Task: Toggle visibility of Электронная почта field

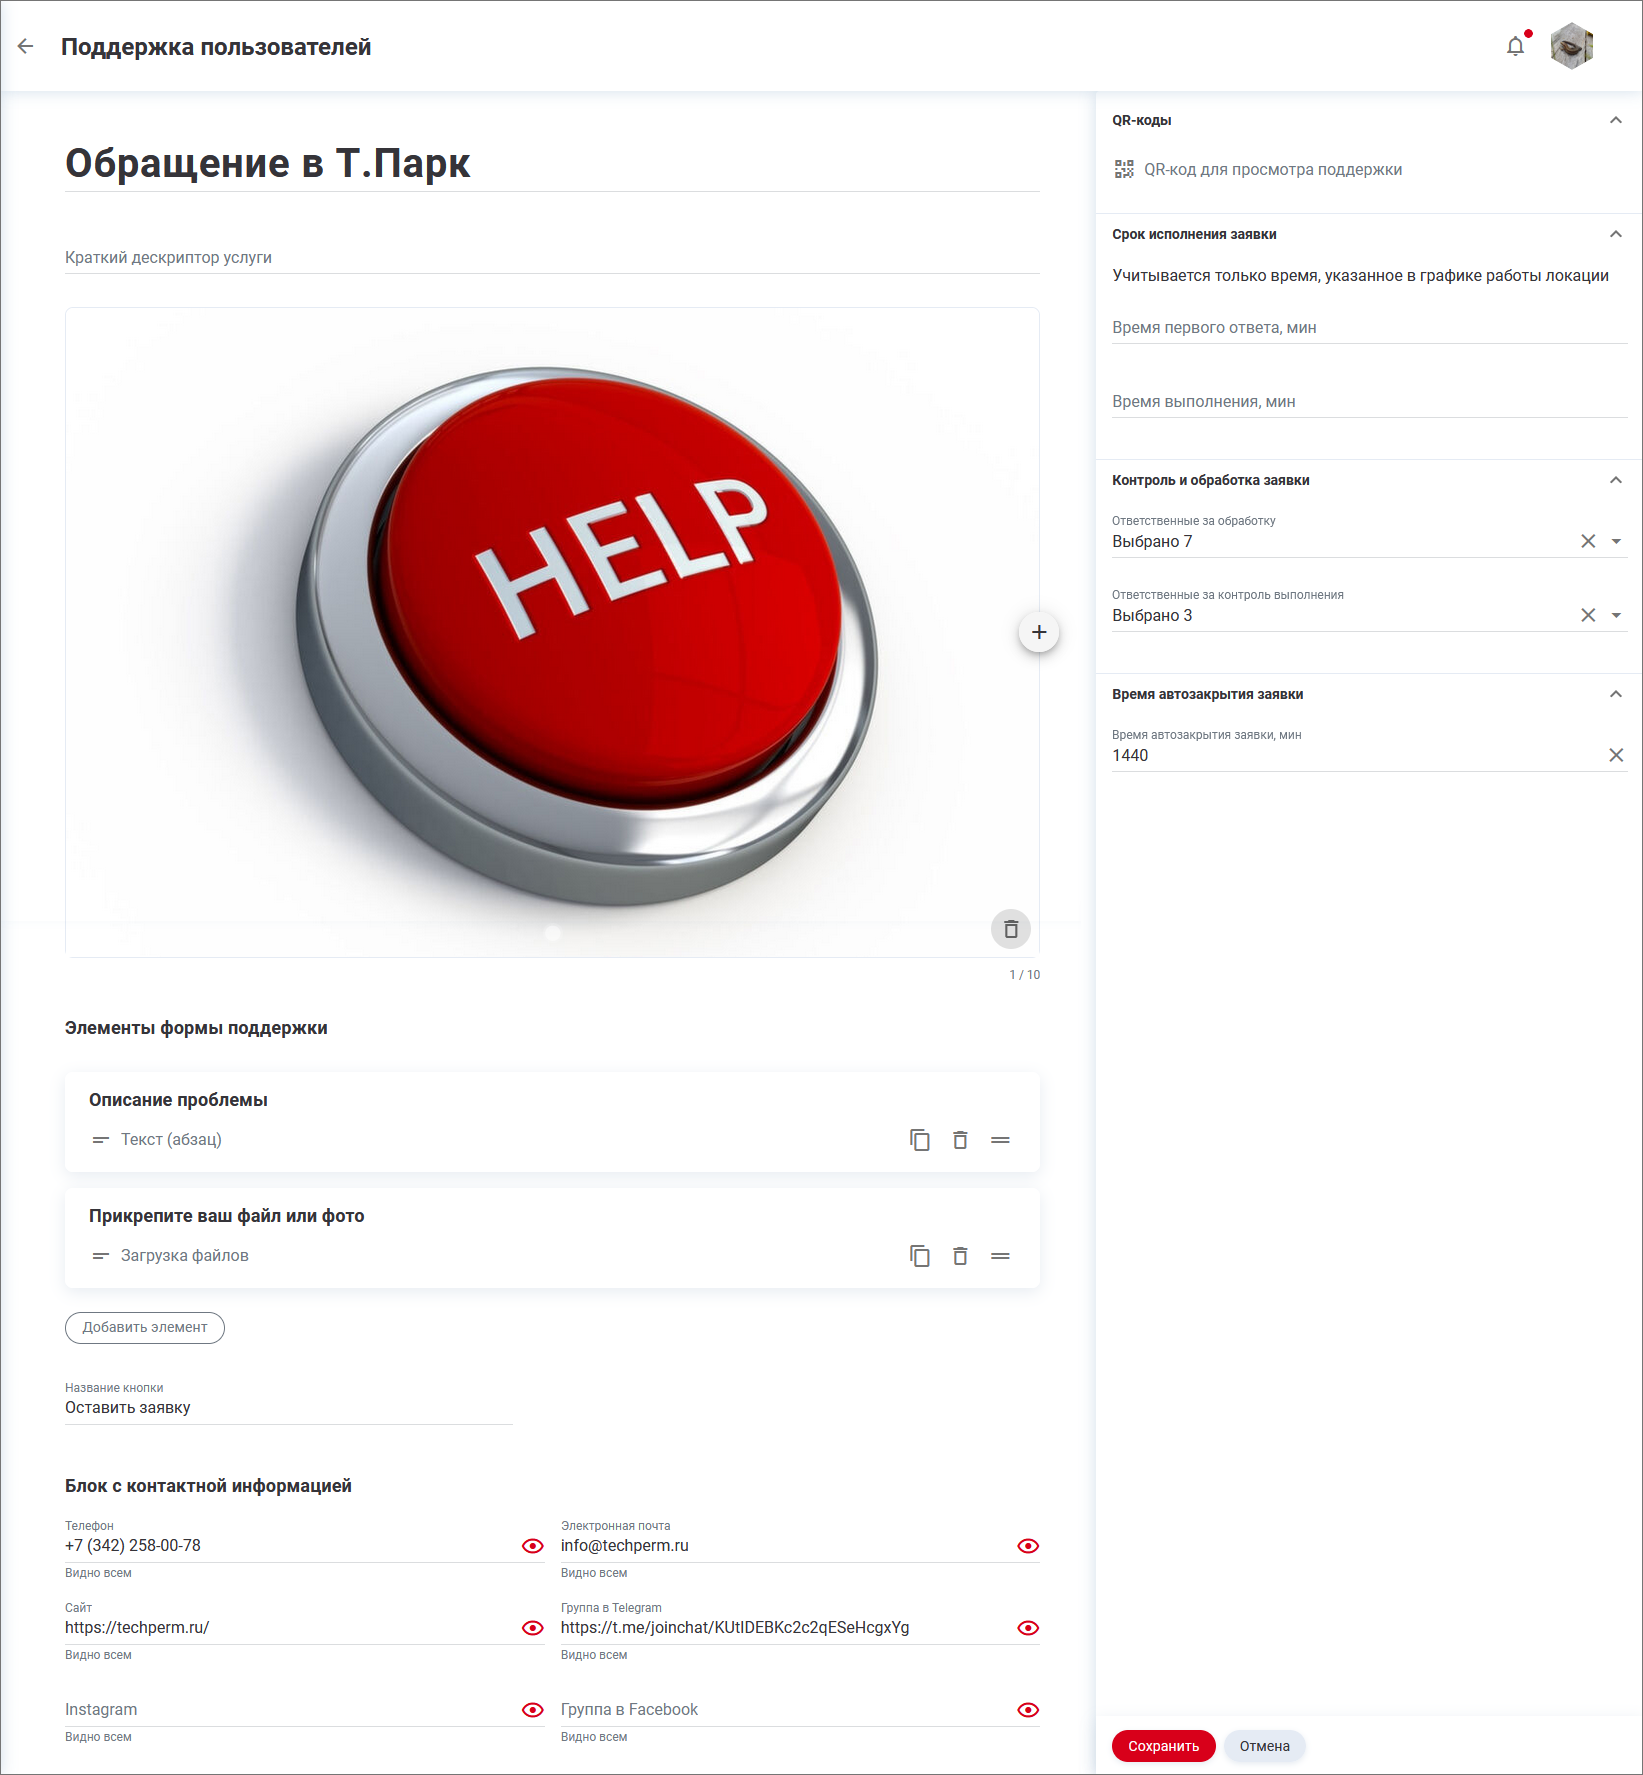Action: click(x=1027, y=1546)
